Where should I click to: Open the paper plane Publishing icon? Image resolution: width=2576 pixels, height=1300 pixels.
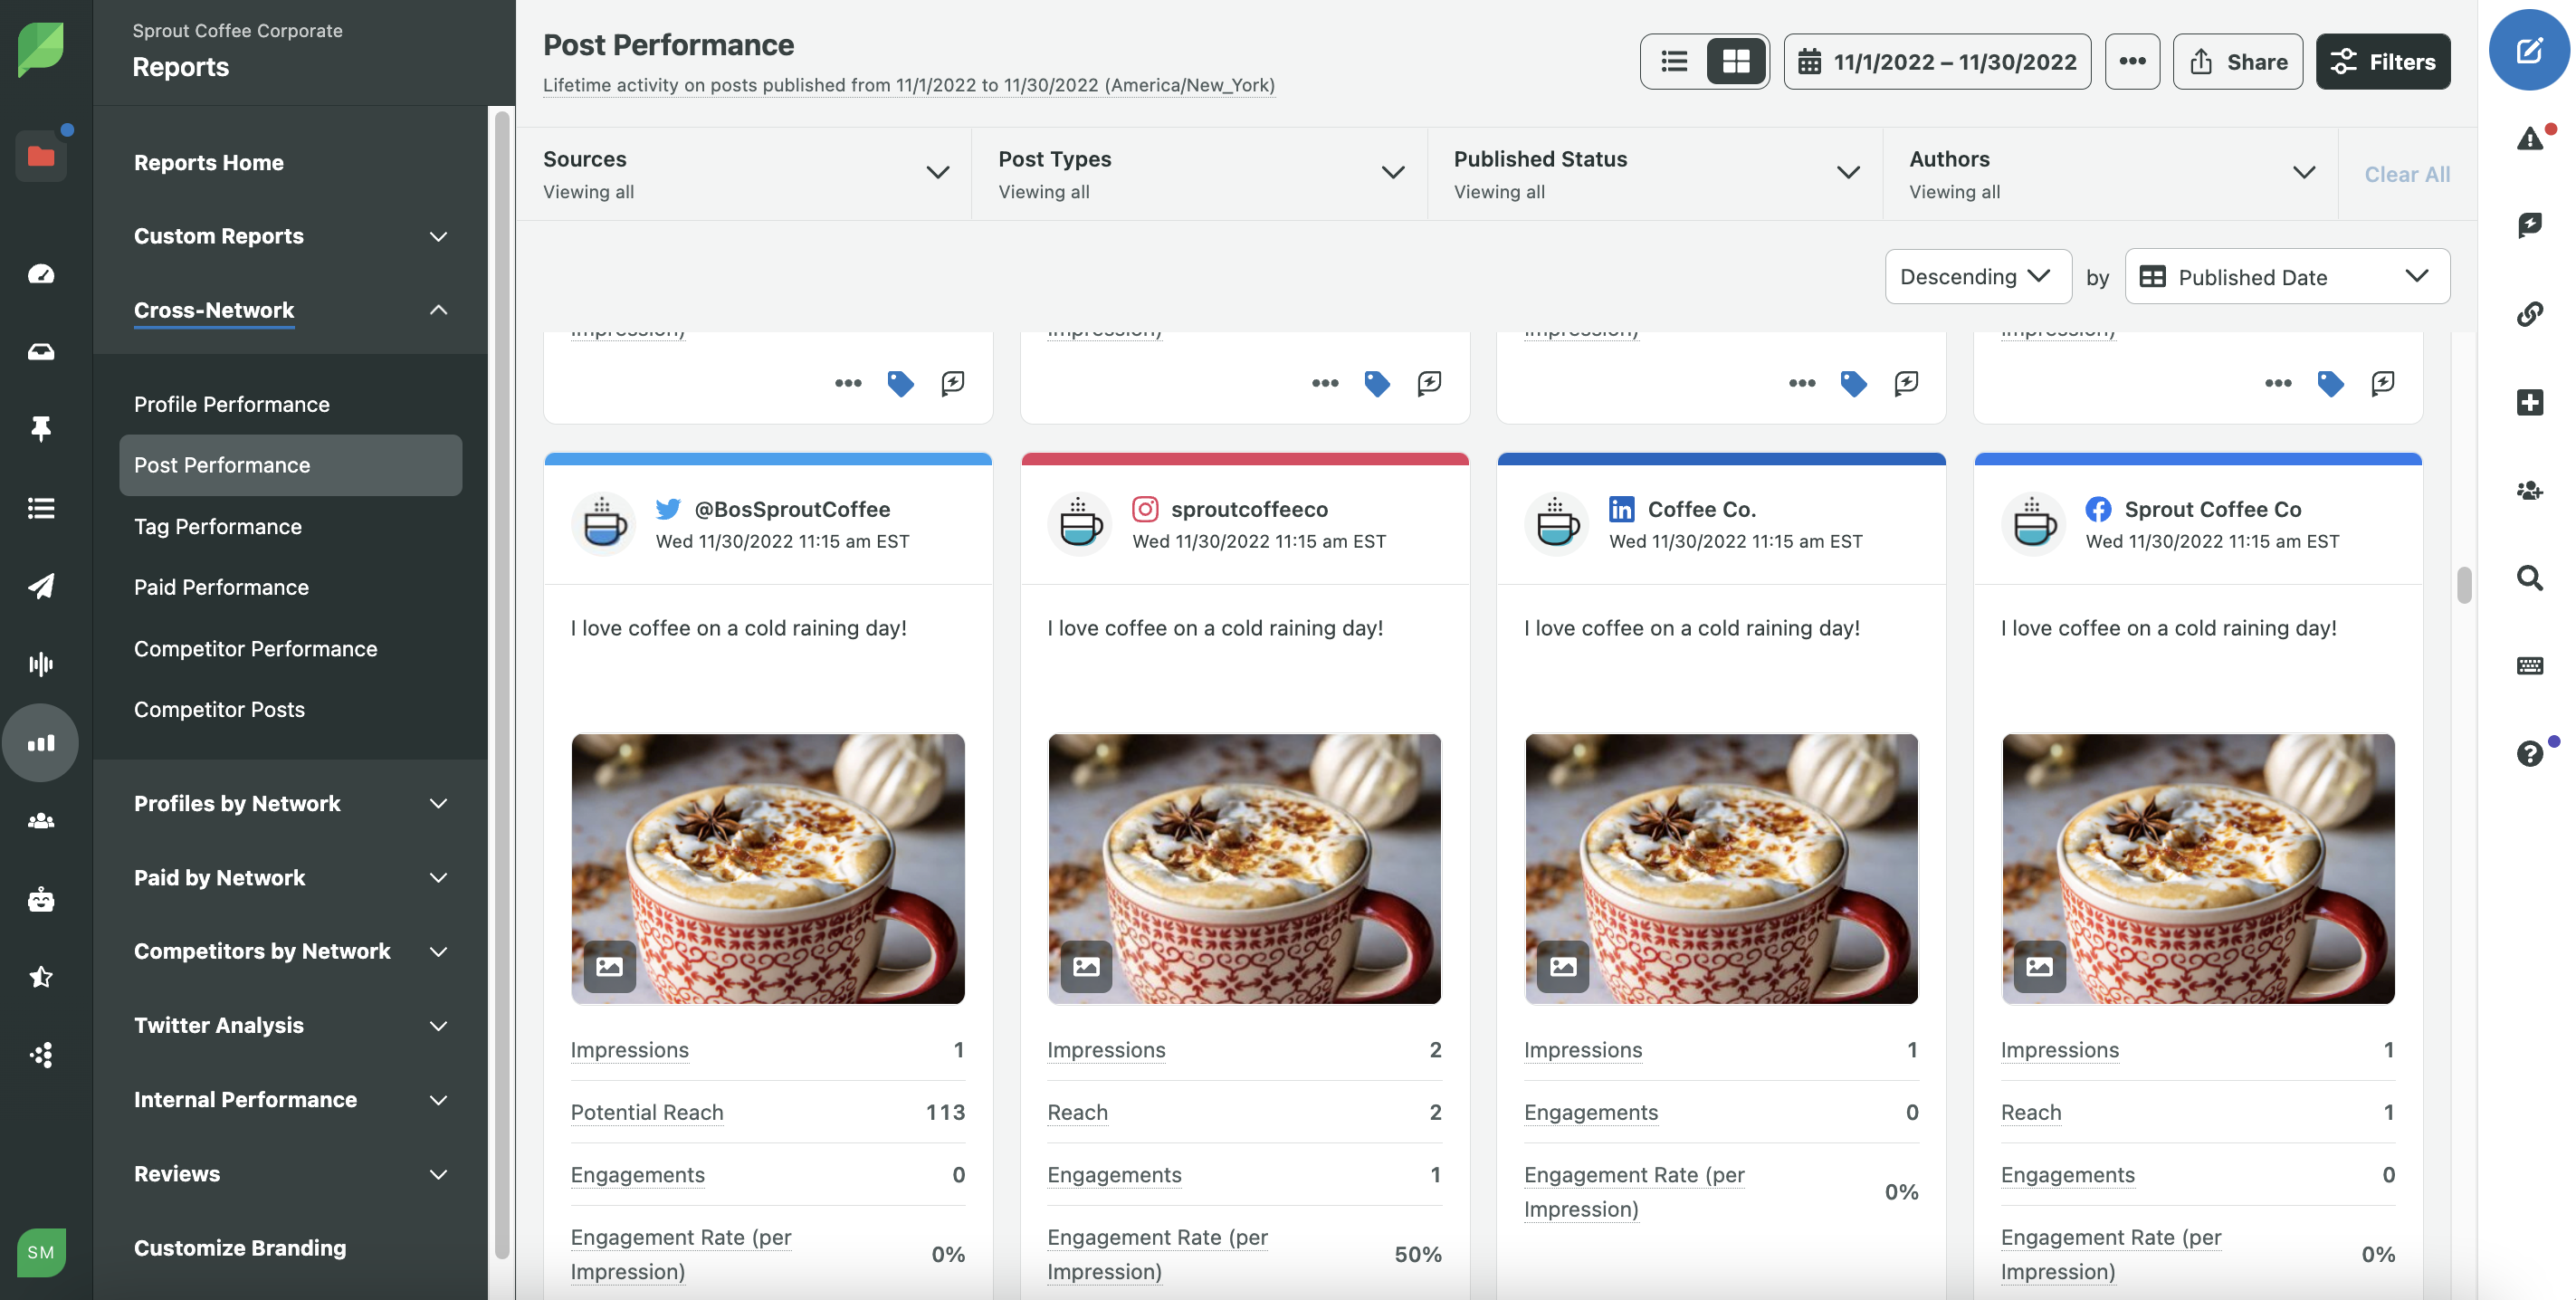click(x=41, y=586)
